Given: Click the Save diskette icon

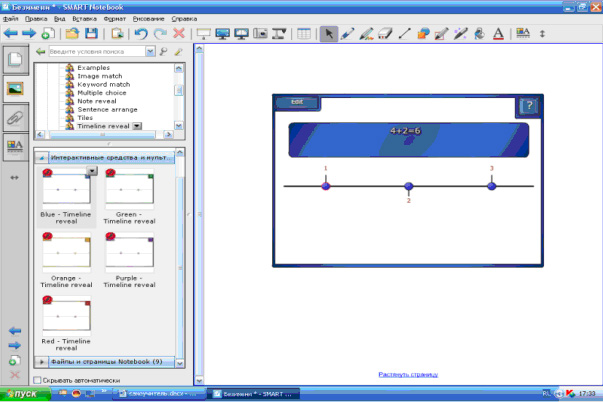Looking at the screenshot, I should tap(88, 33).
